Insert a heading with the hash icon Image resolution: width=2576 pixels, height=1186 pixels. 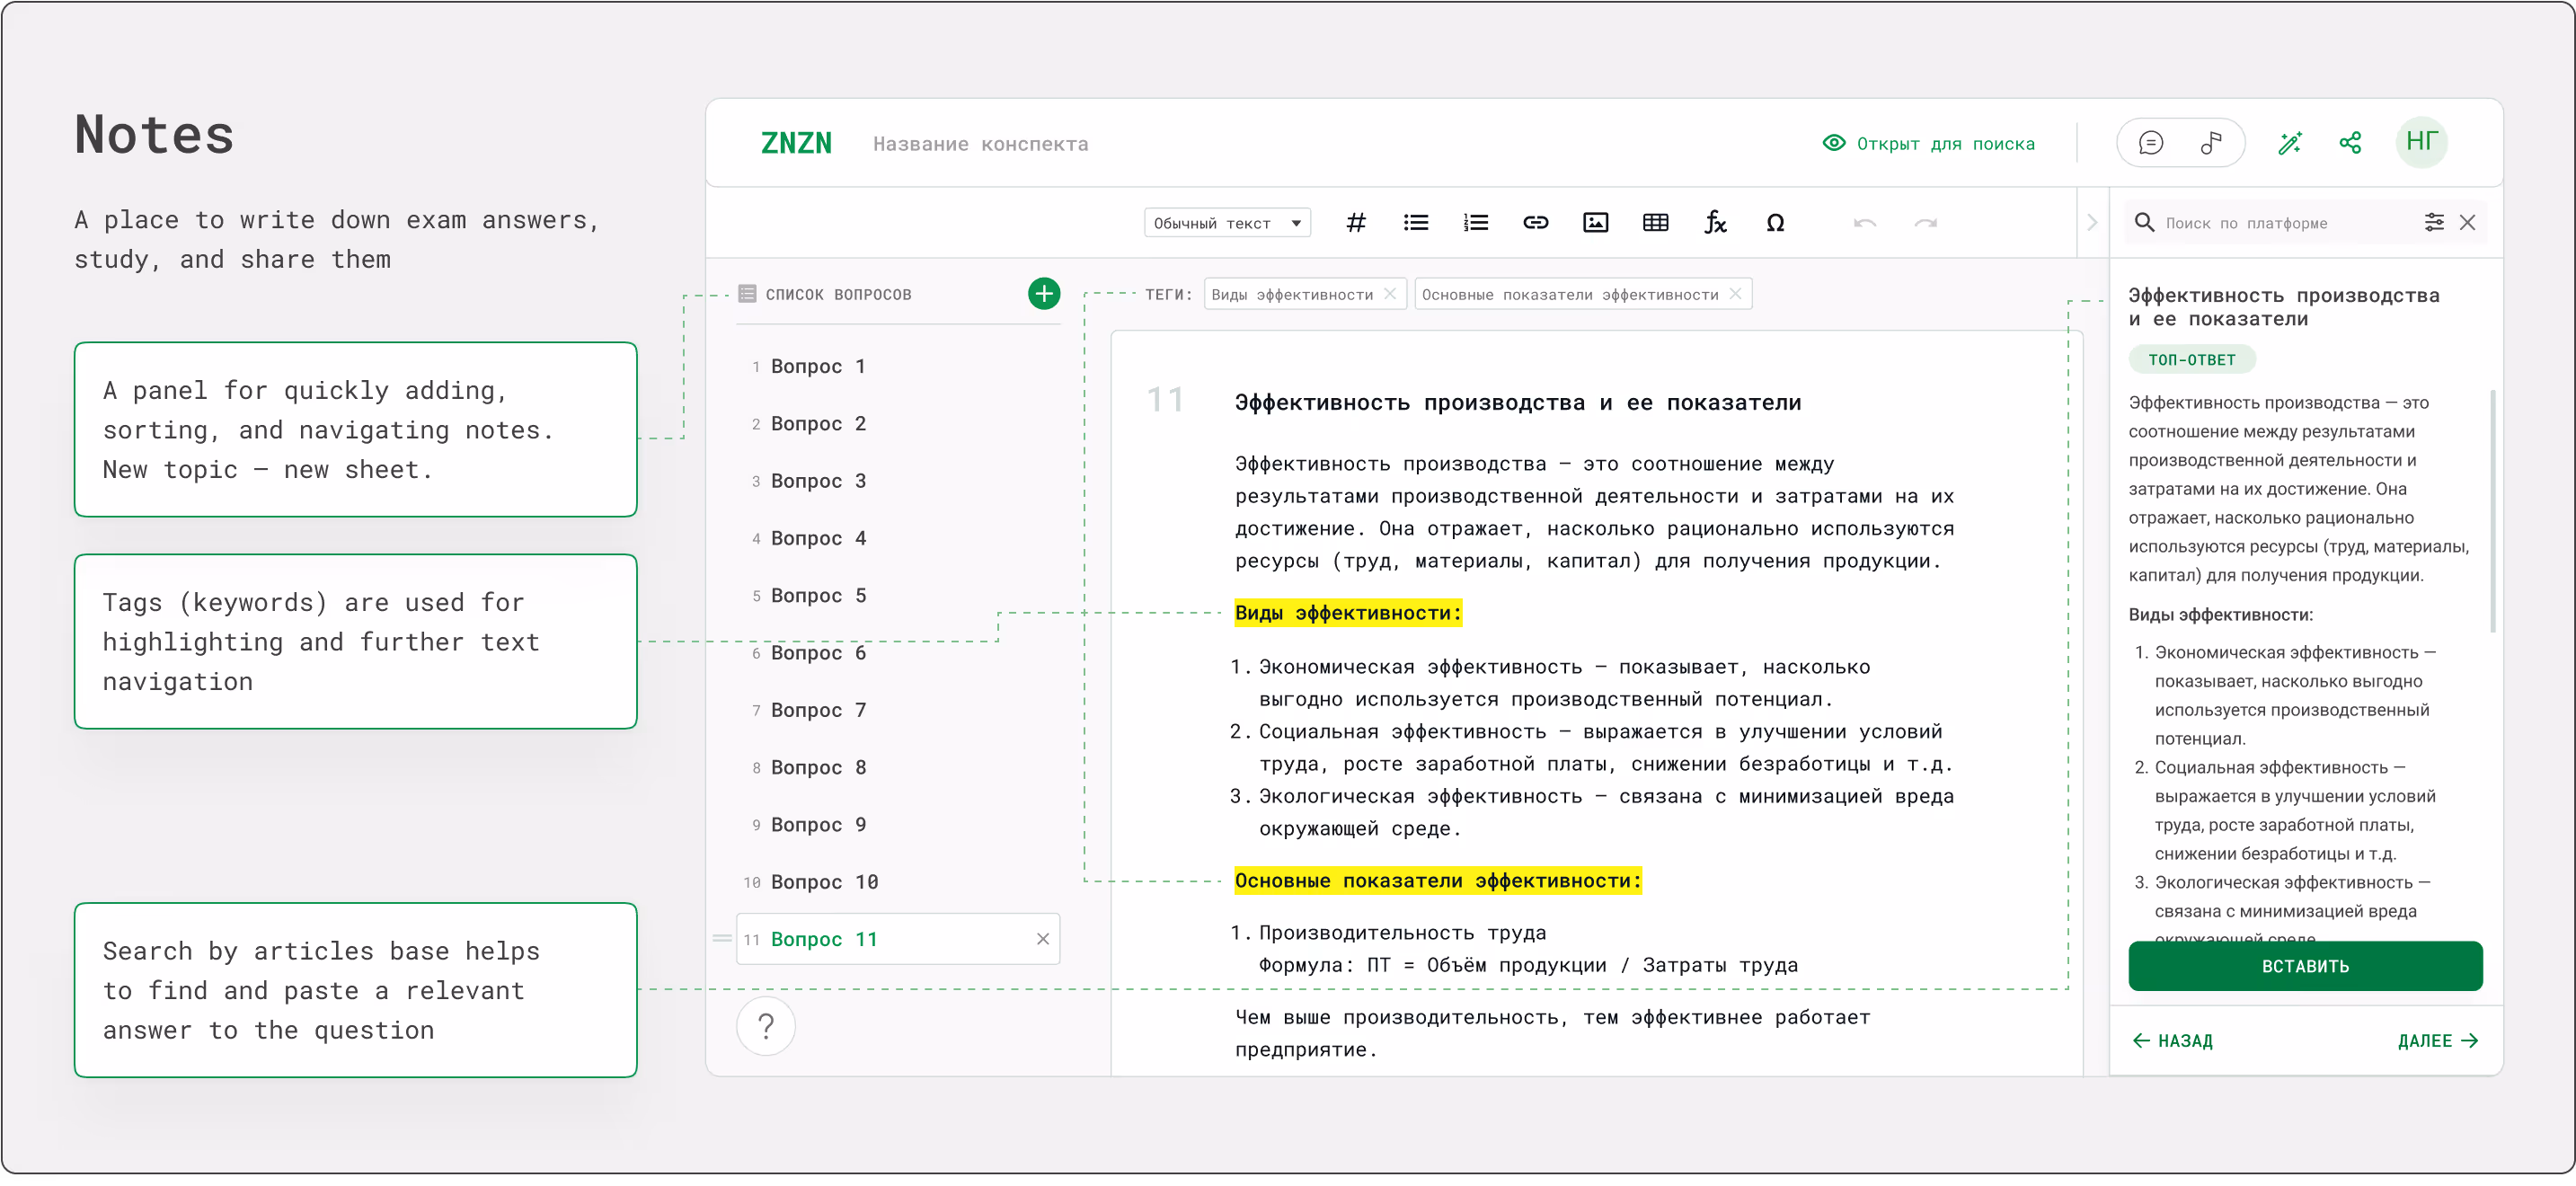(x=1355, y=223)
